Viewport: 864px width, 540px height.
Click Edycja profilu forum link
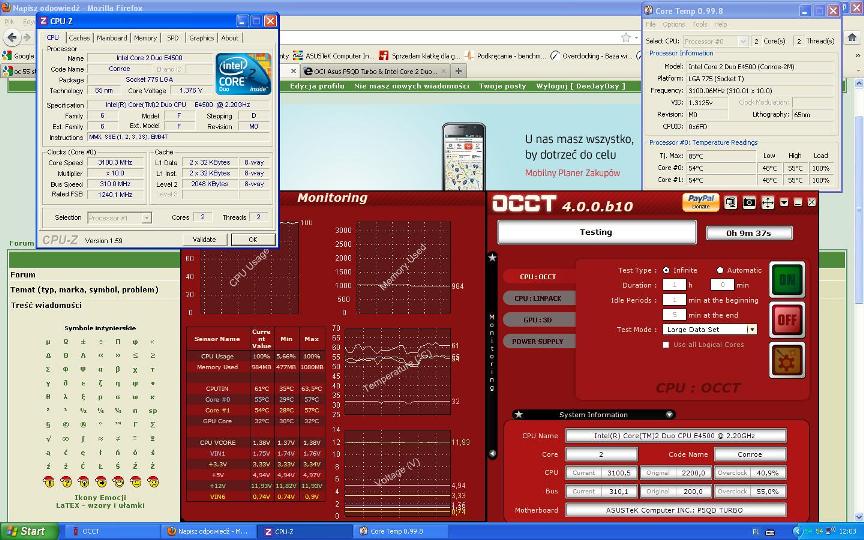[x=317, y=86]
